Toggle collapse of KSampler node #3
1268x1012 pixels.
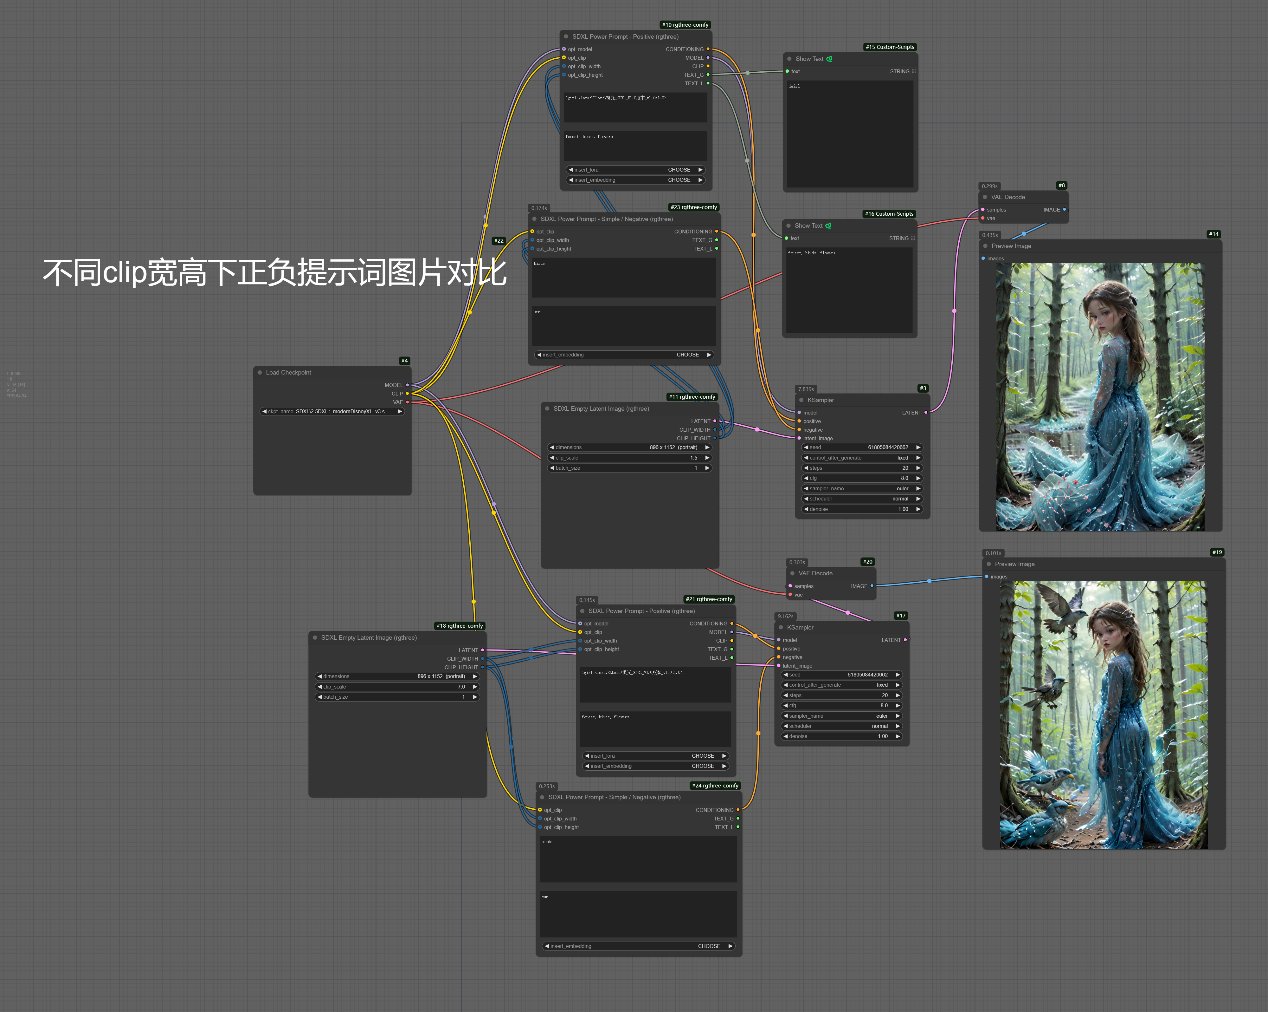click(x=802, y=400)
